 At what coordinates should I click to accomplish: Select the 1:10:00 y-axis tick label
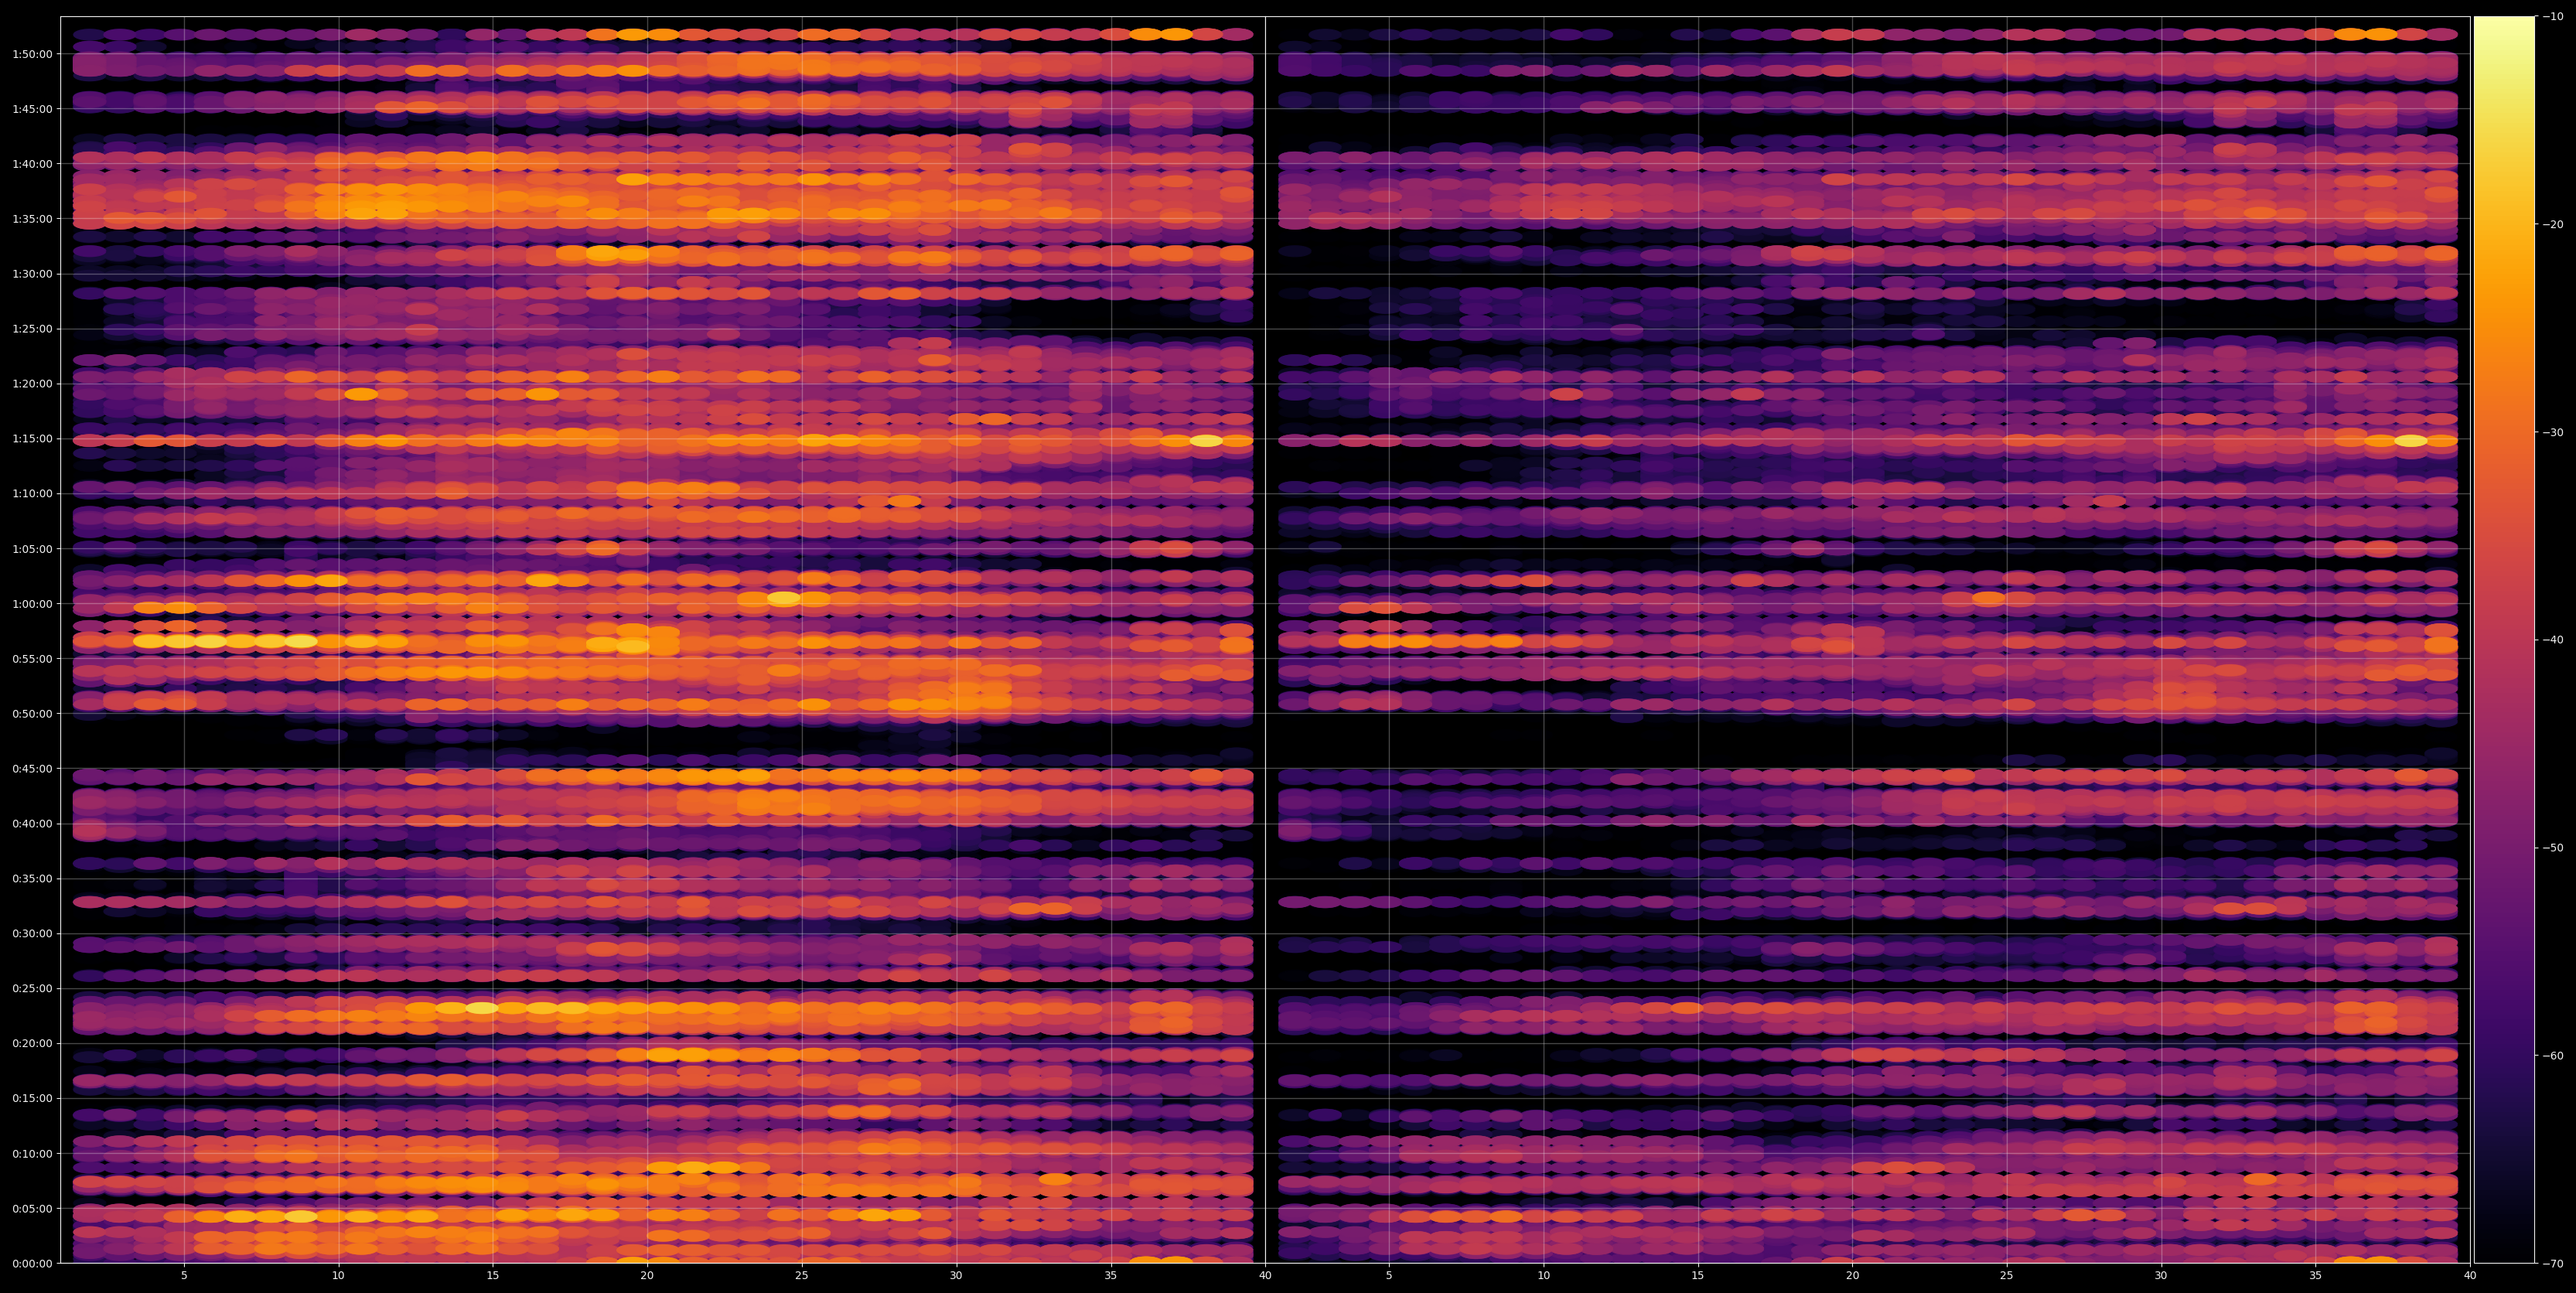33,493
